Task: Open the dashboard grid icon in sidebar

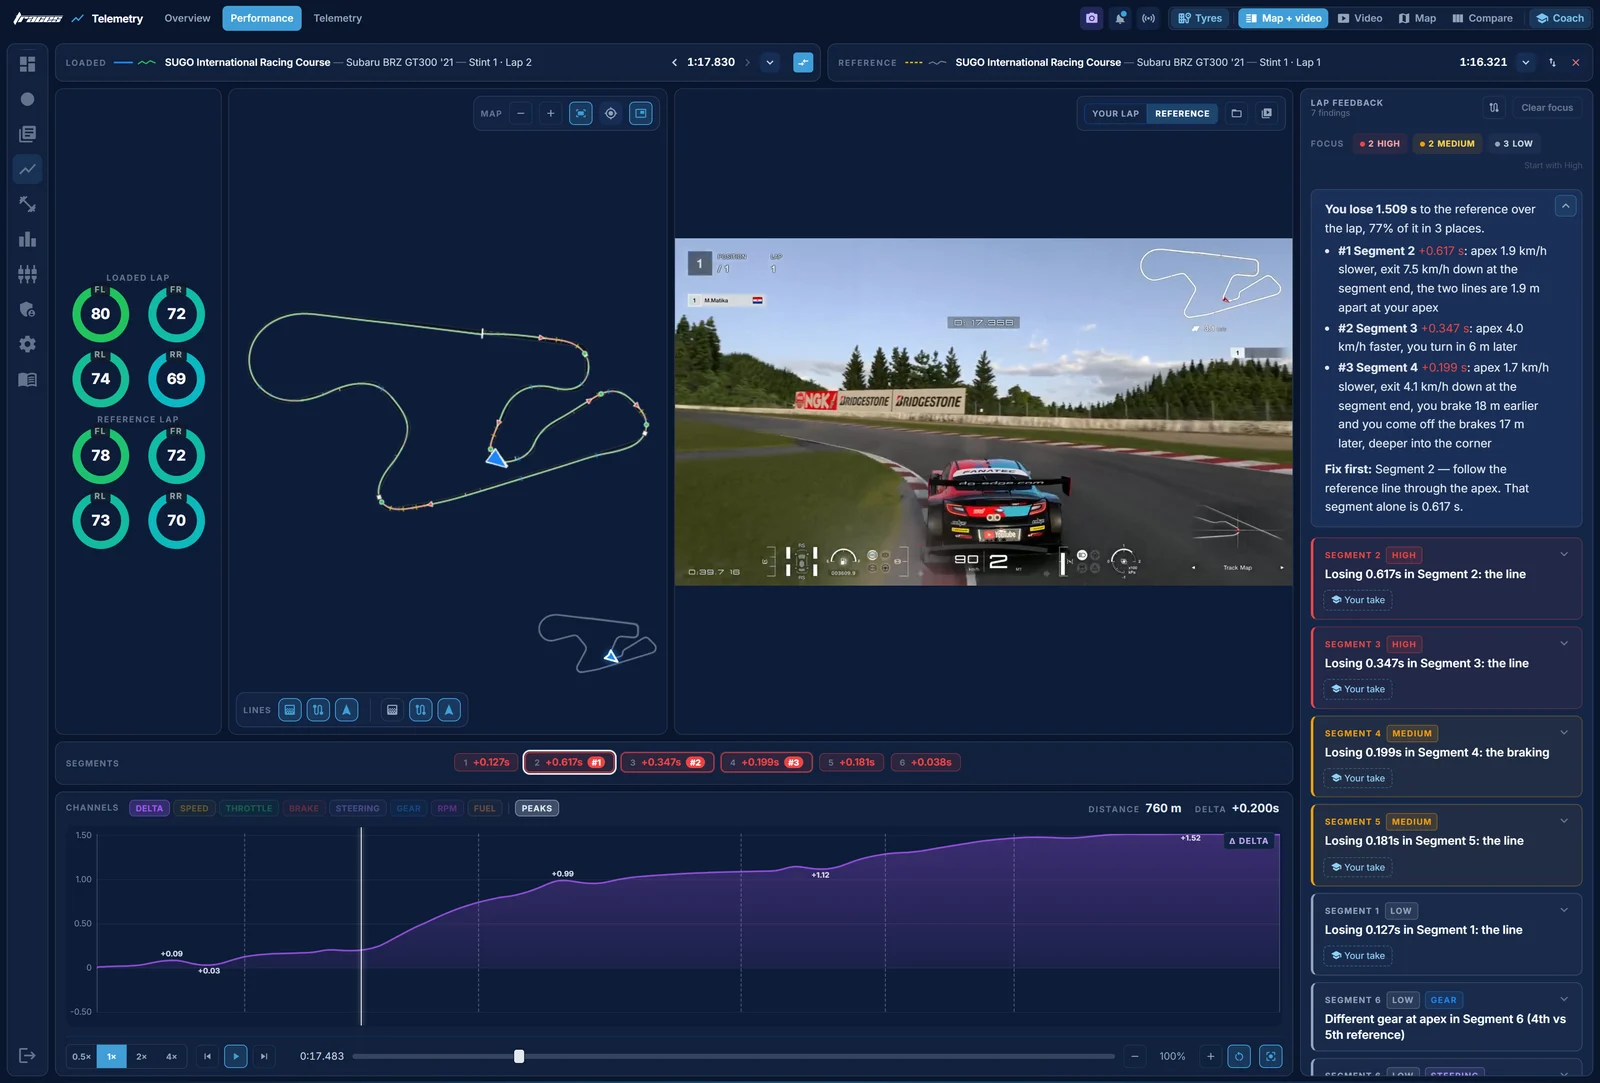Action: point(27,64)
